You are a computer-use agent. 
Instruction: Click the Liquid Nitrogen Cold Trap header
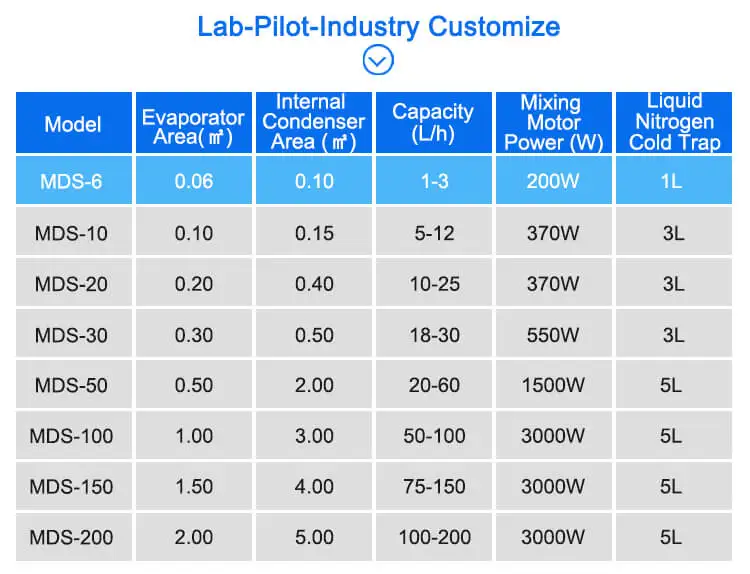point(674,124)
